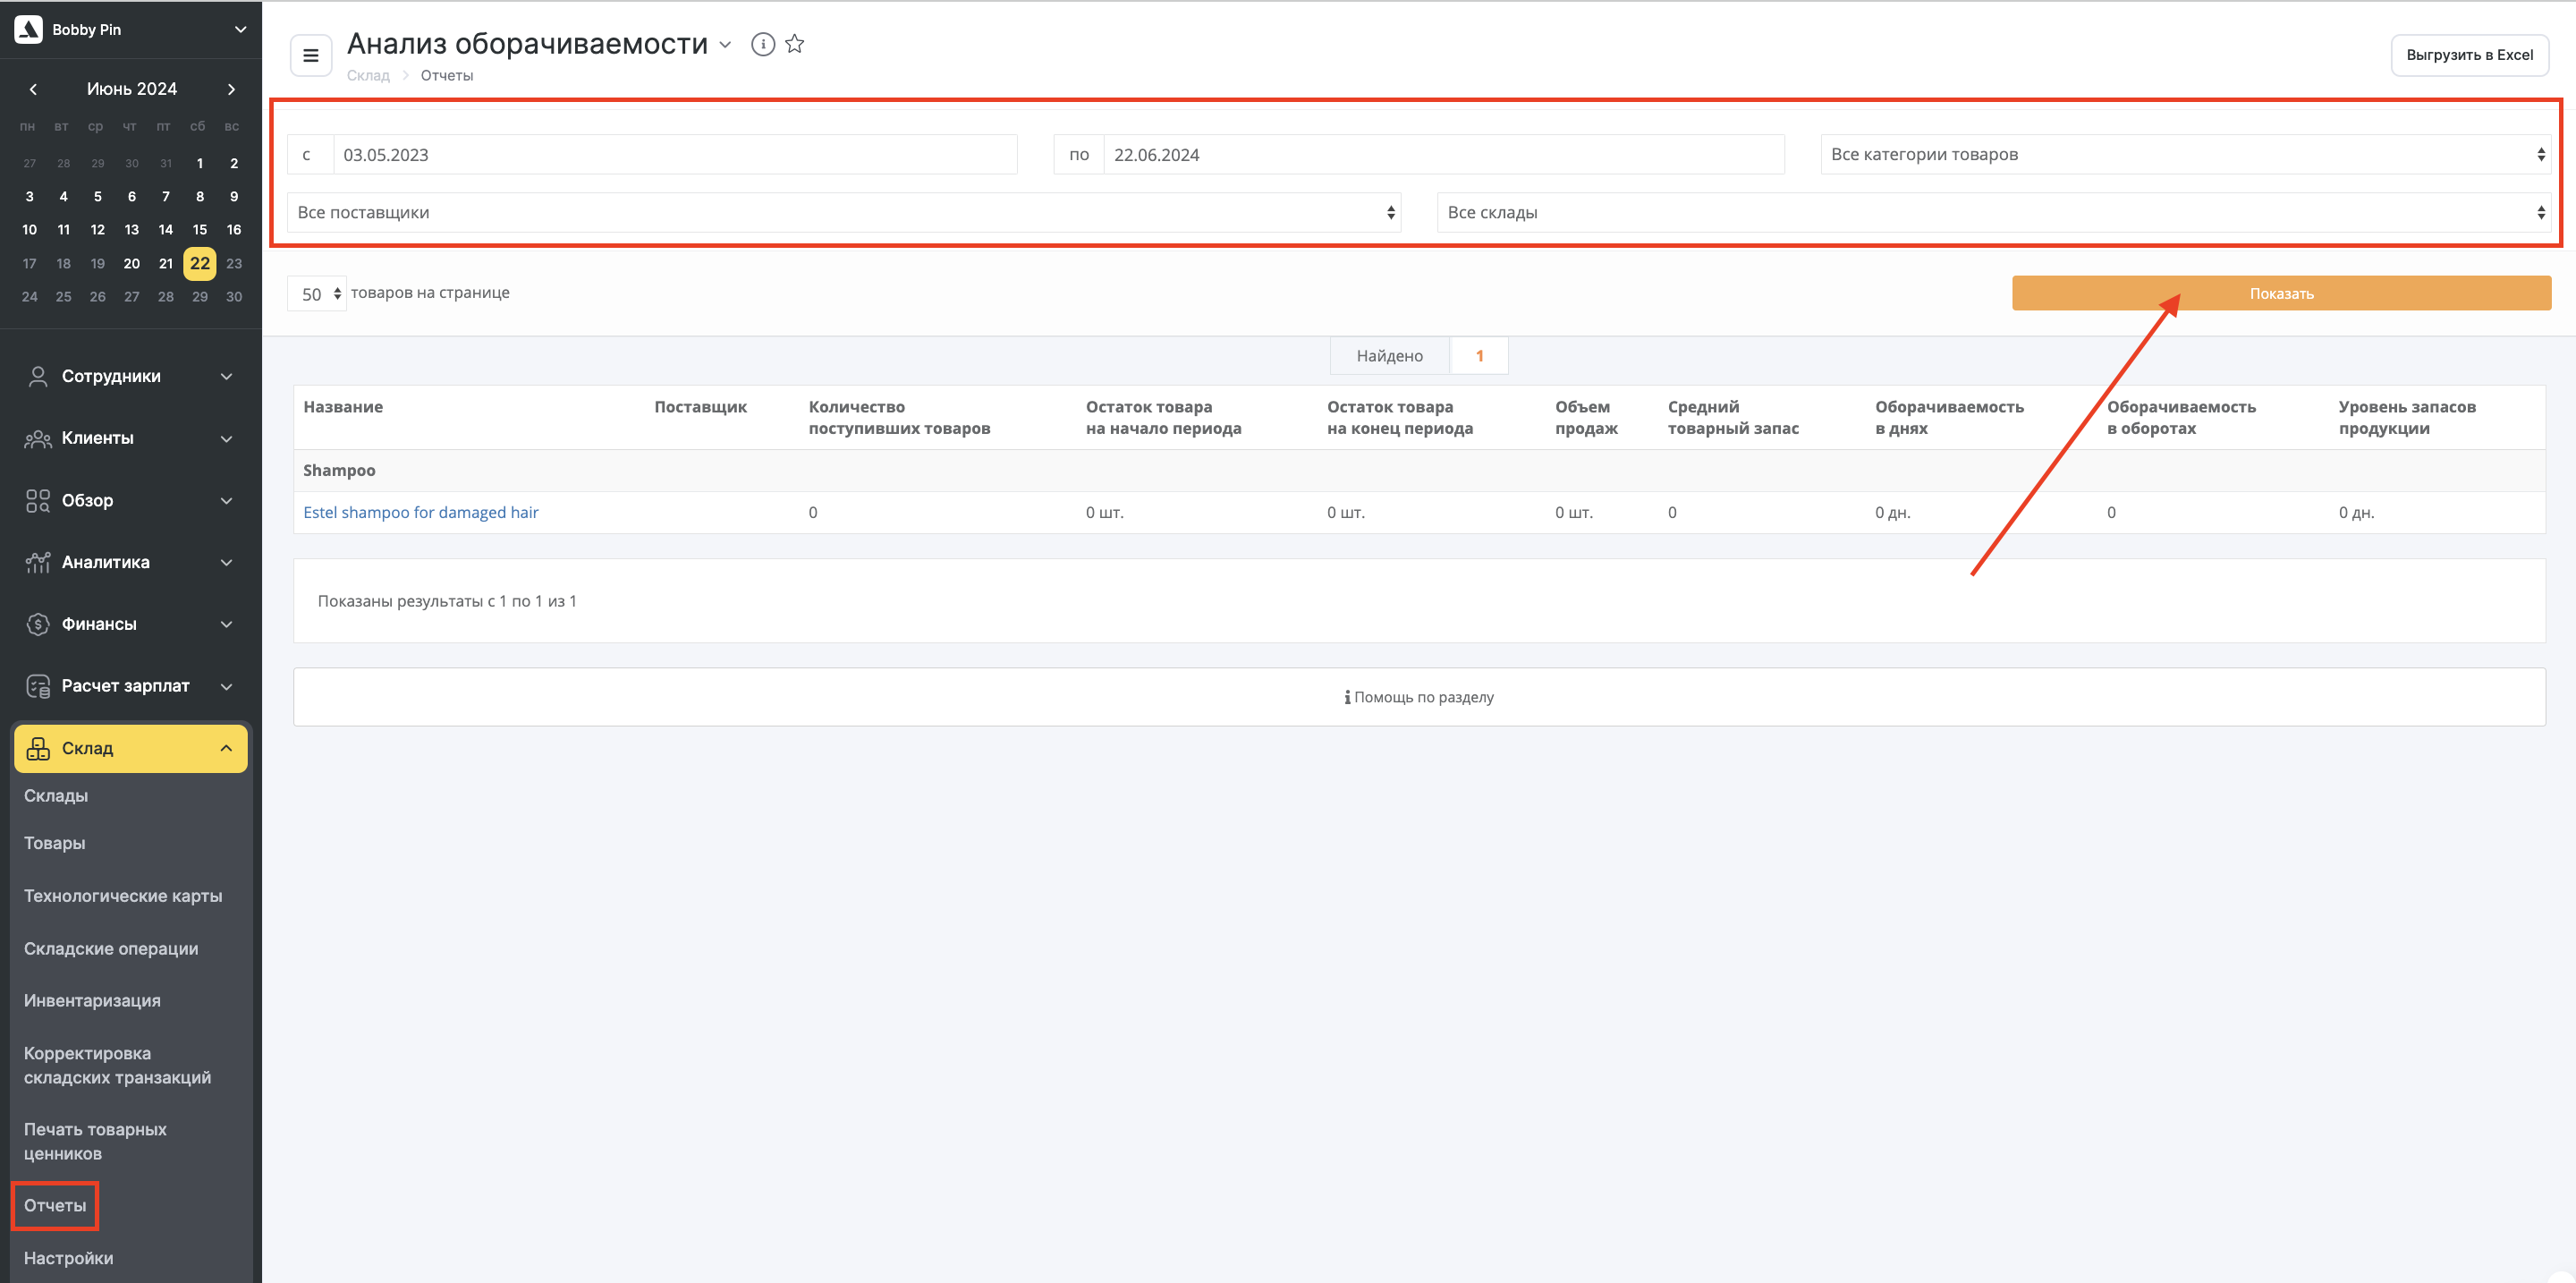Click the Средний товарный запас header
Screen dimensions: 2576x1283
(1733, 417)
